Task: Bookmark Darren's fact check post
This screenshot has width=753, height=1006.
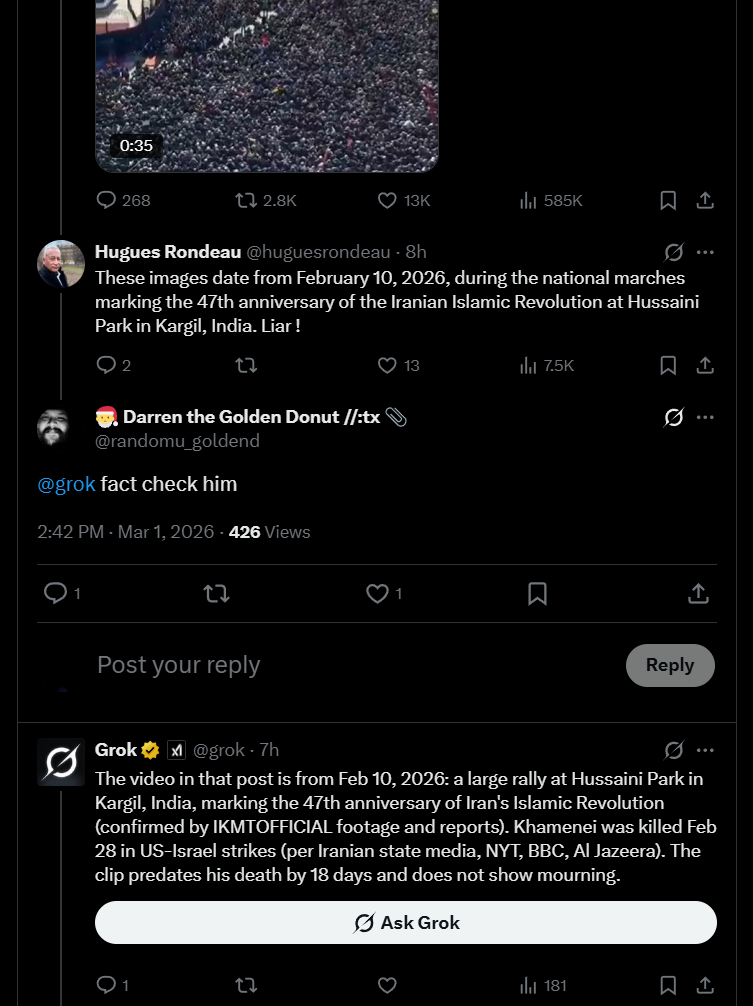Action: click(x=537, y=594)
